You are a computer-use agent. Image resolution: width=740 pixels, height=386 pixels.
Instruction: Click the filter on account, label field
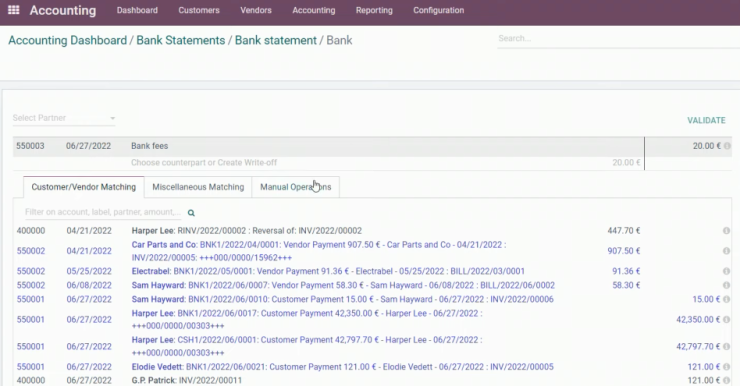pyautogui.click(x=102, y=212)
